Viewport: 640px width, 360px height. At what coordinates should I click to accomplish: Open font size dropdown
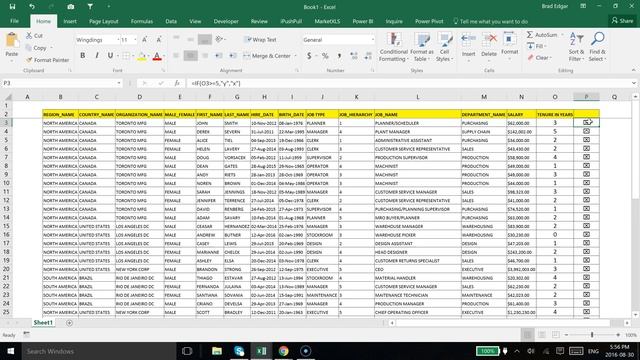(x=135, y=40)
